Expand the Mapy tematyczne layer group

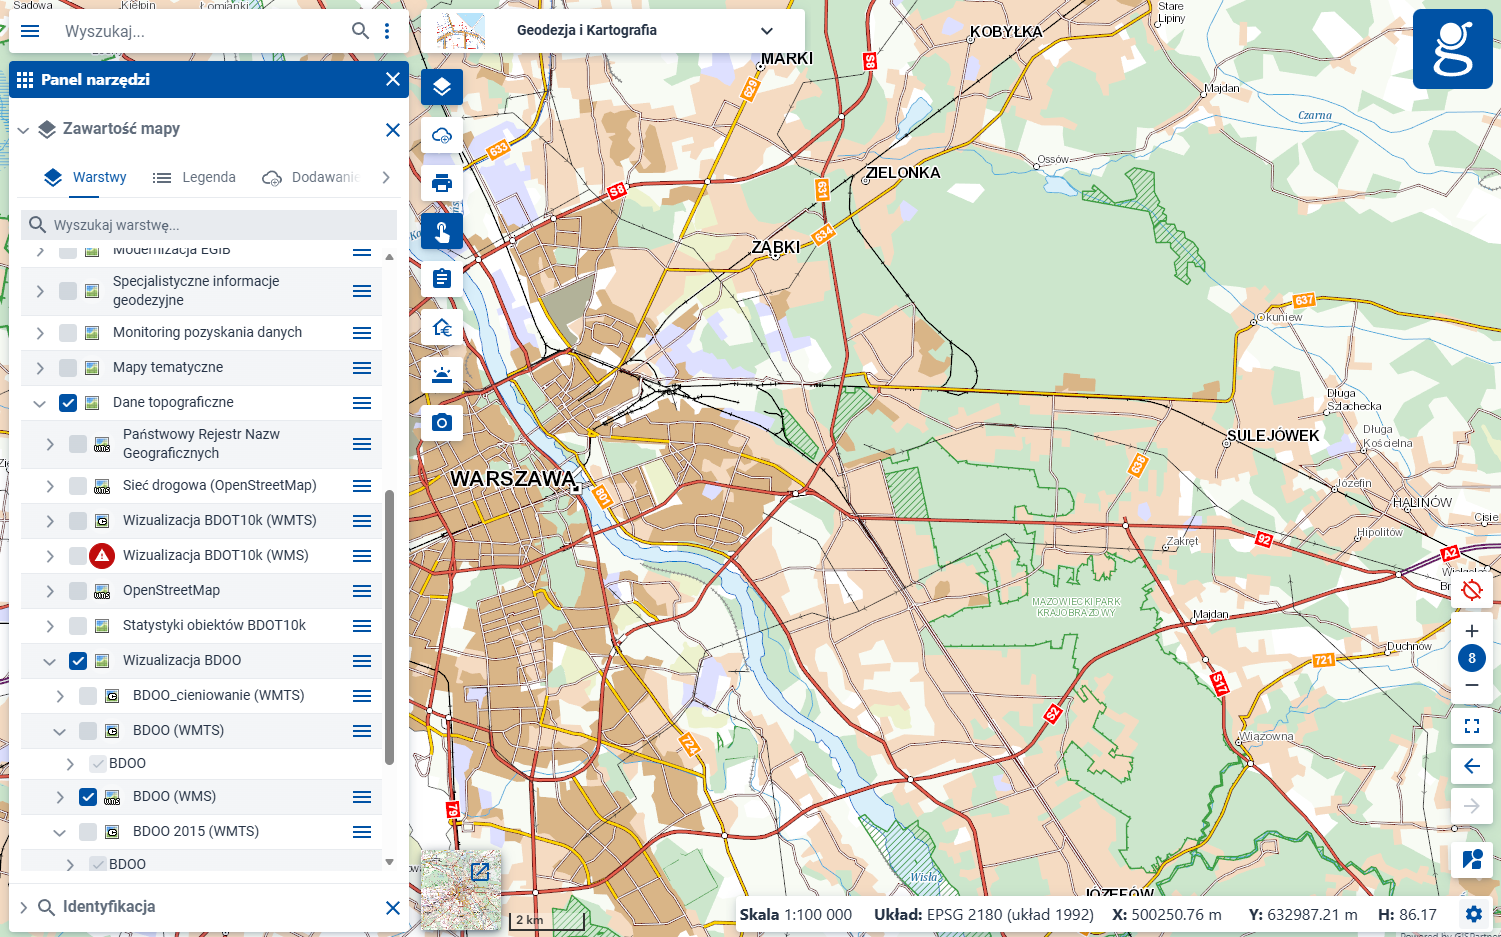coord(40,368)
